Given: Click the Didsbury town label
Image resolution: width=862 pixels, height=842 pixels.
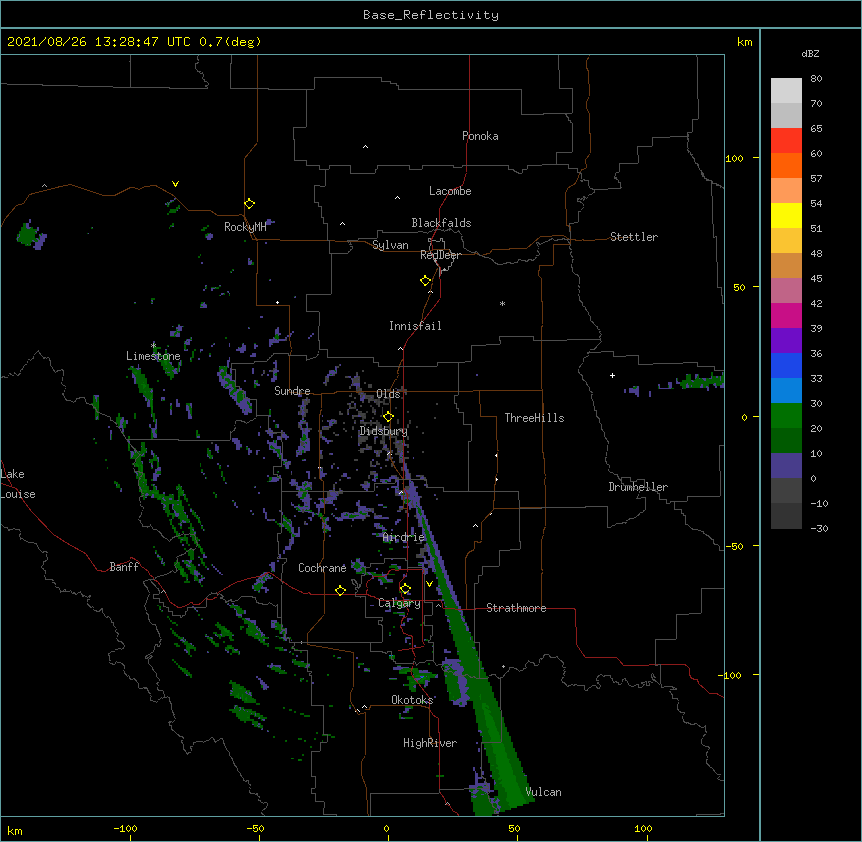Looking at the screenshot, I should click(x=383, y=431).
